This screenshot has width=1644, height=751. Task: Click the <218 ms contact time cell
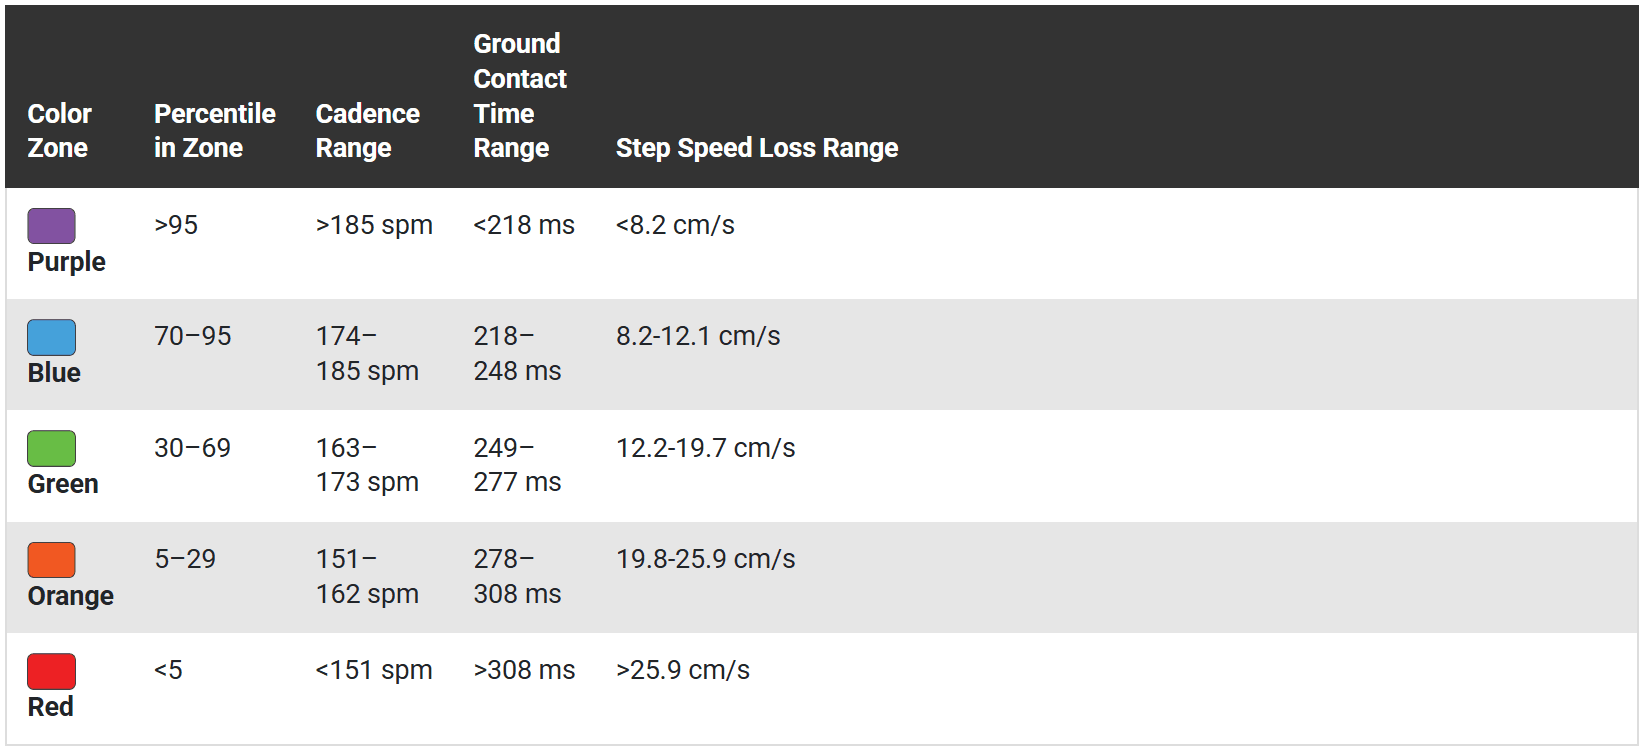click(524, 225)
